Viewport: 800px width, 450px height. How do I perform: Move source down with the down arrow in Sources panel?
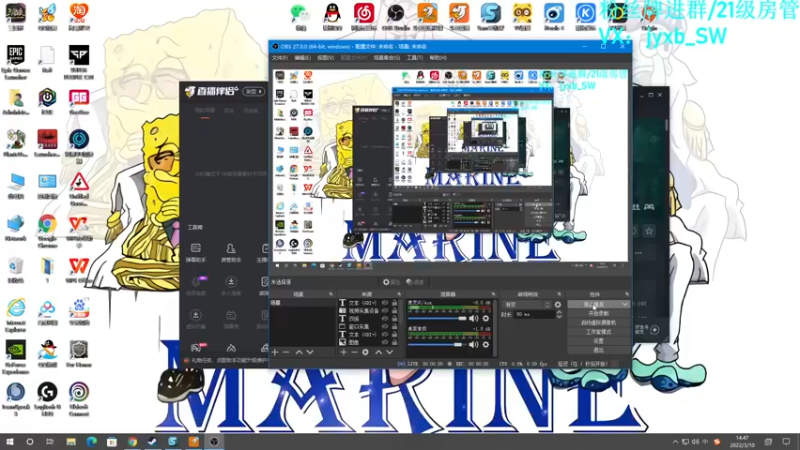389,352
